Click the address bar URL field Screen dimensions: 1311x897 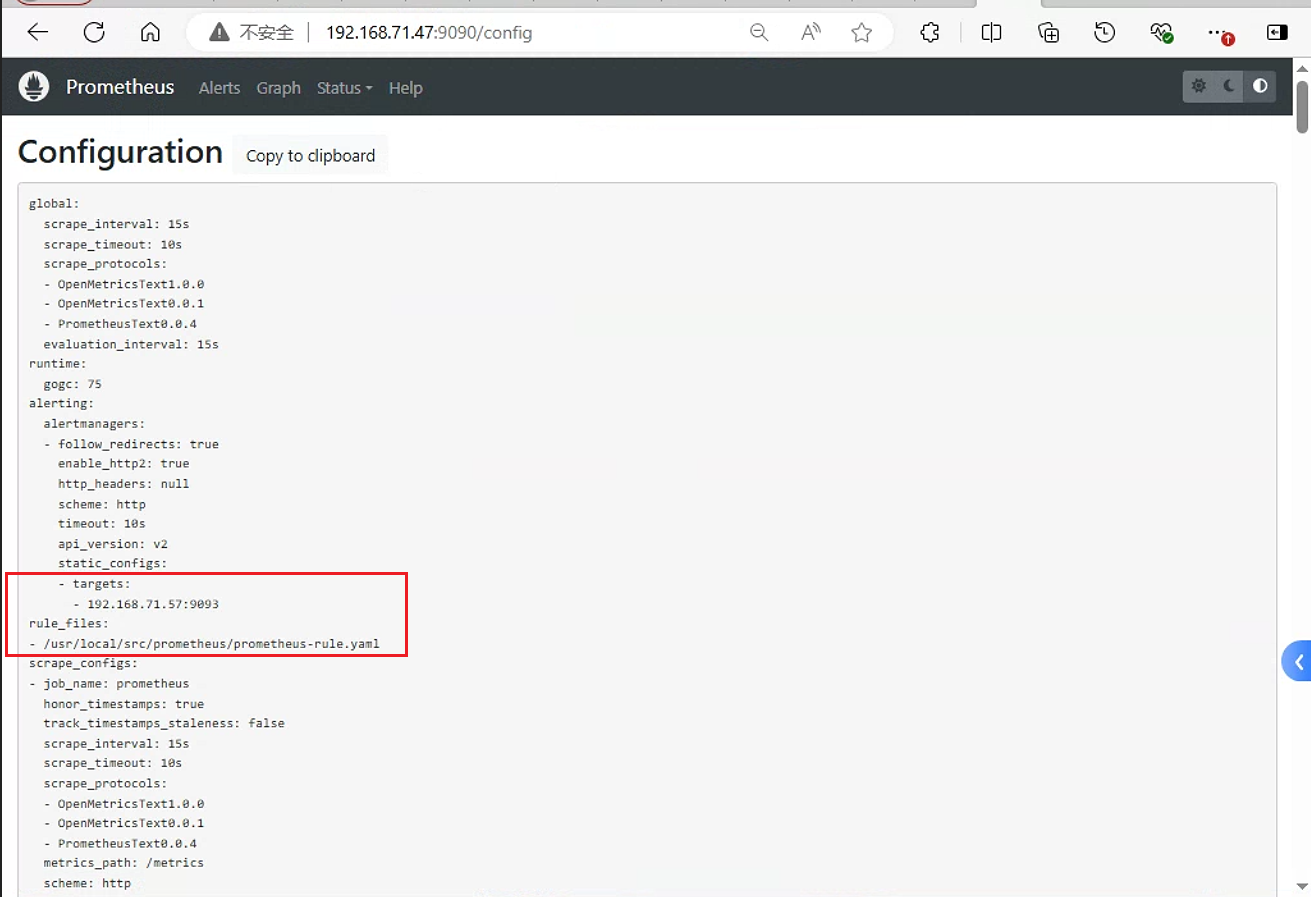(540, 33)
